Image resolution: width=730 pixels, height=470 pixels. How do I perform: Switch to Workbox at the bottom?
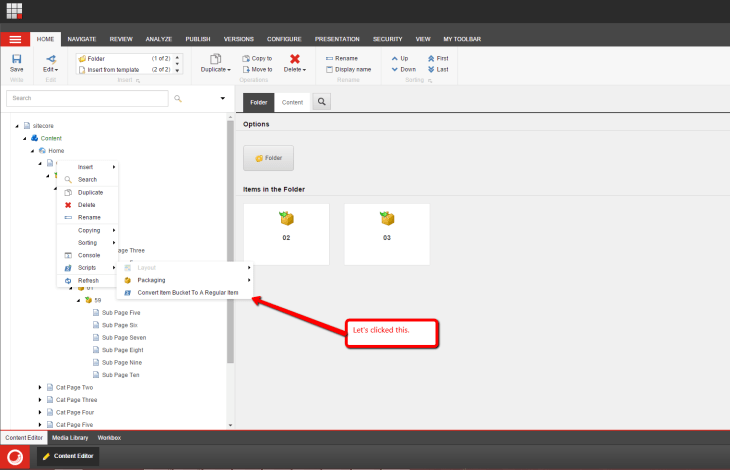[109, 438]
